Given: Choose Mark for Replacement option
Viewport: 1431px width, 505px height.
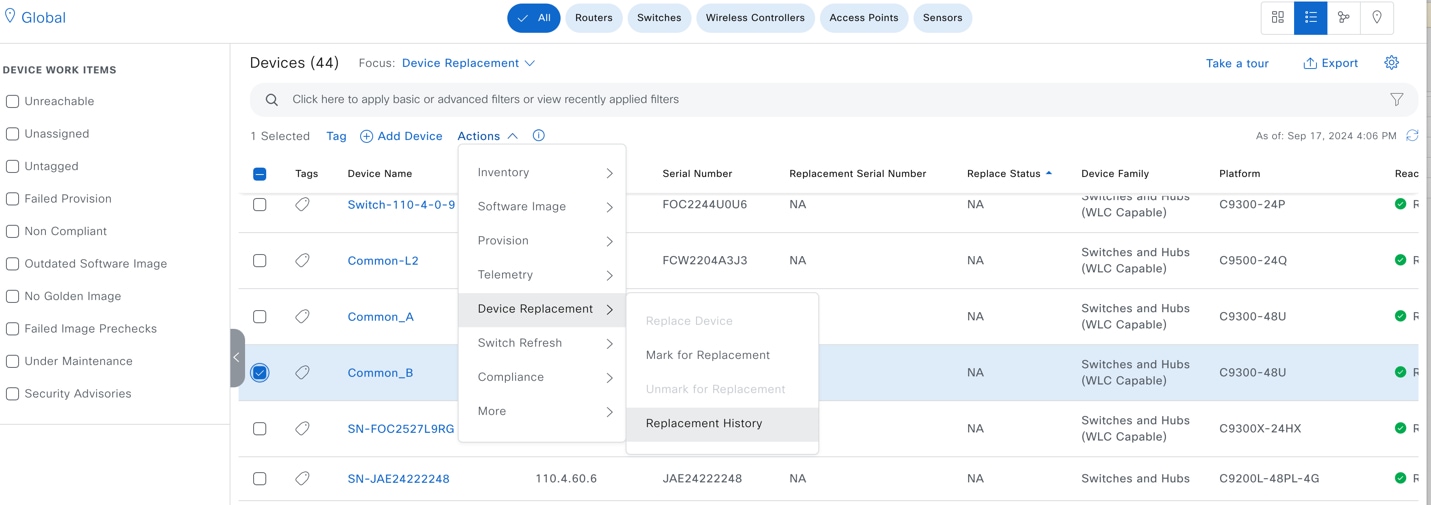Looking at the screenshot, I should [x=707, y=355].
